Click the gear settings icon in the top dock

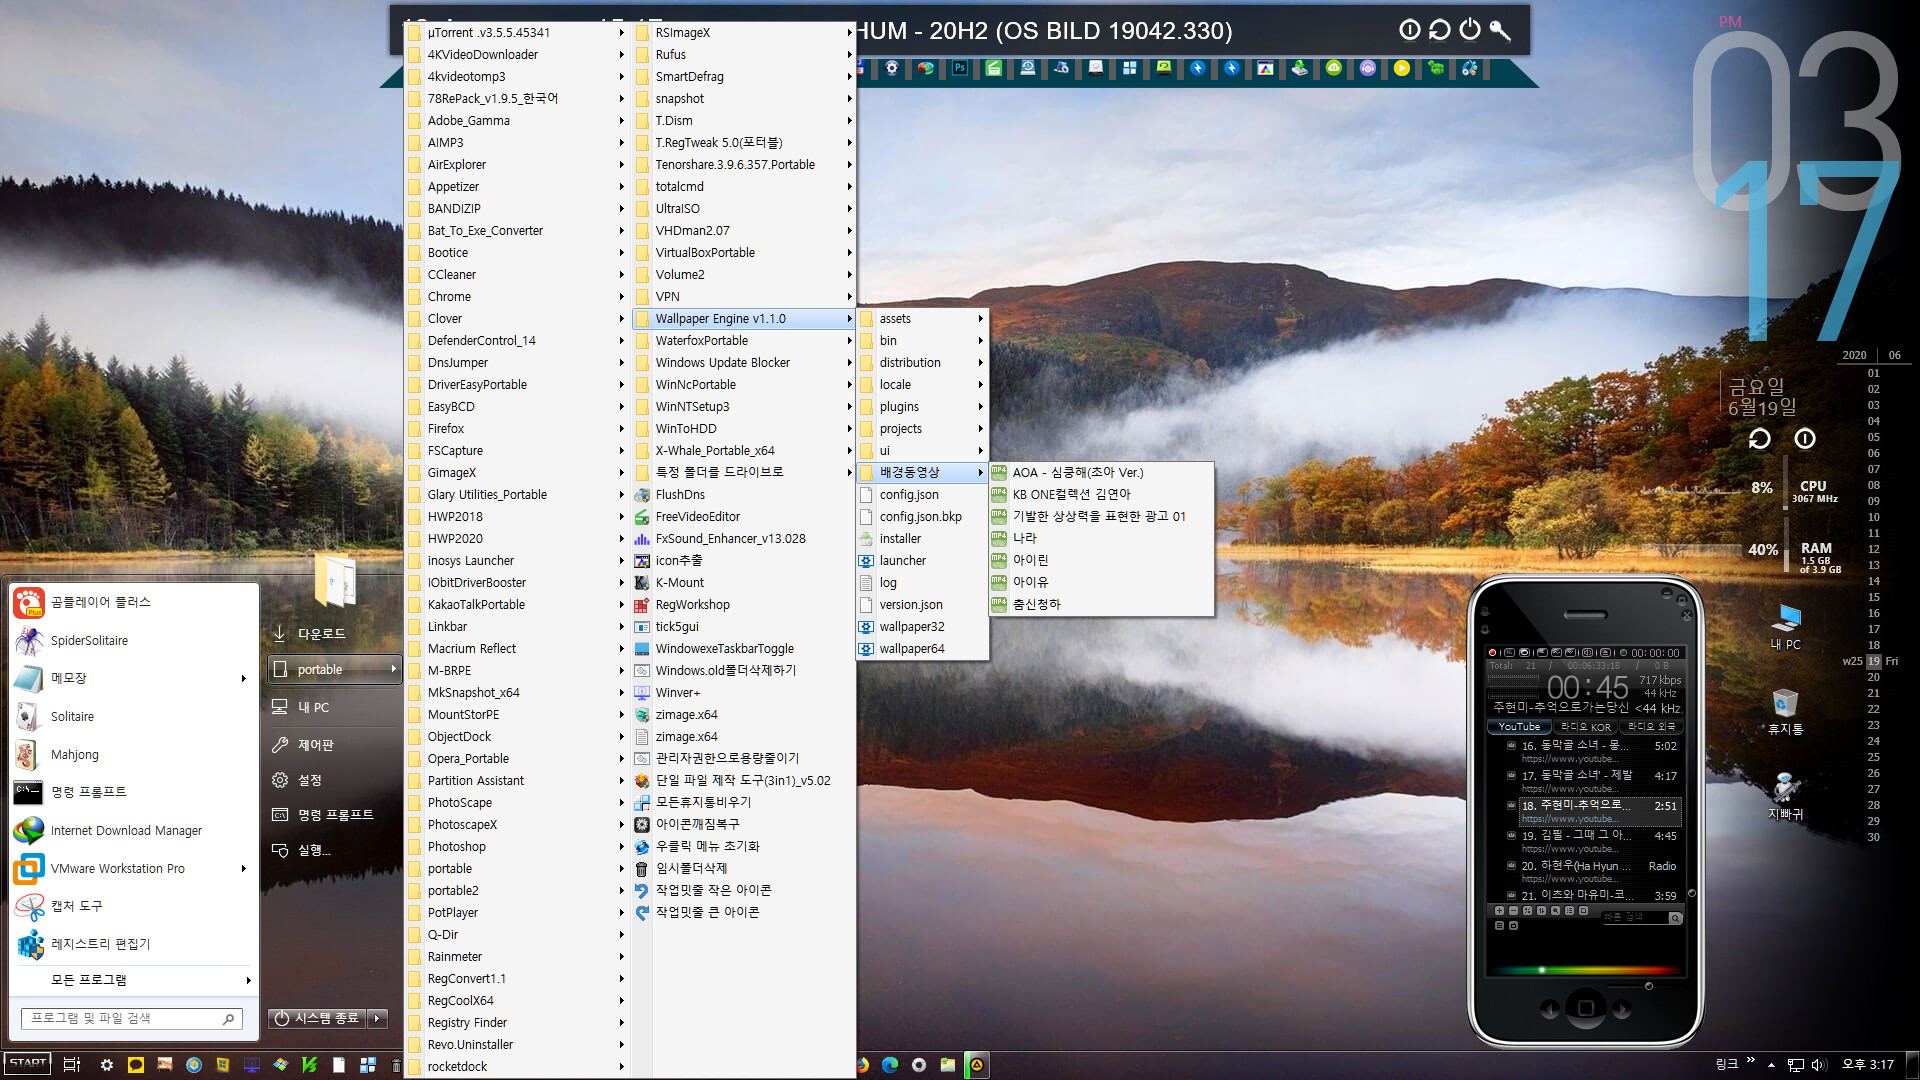[x=892, y=68]
